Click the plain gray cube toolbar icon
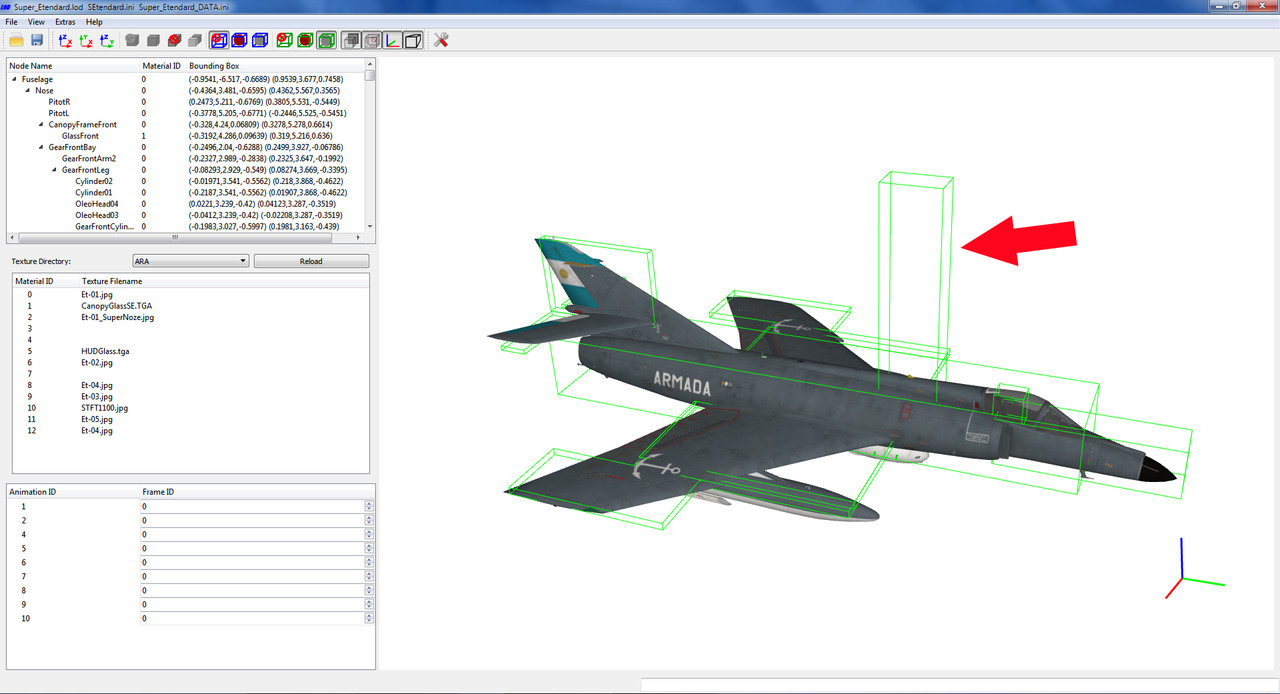 click(153, 41)
